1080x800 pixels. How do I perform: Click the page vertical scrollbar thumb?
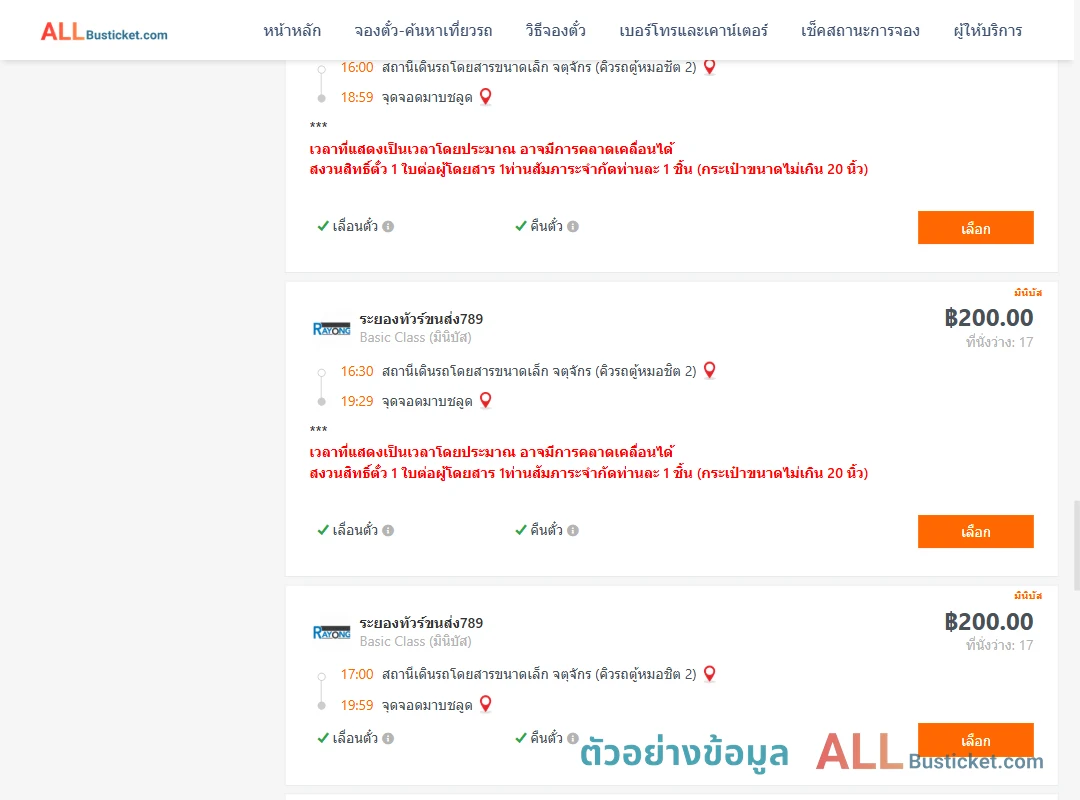(1076, 545)
